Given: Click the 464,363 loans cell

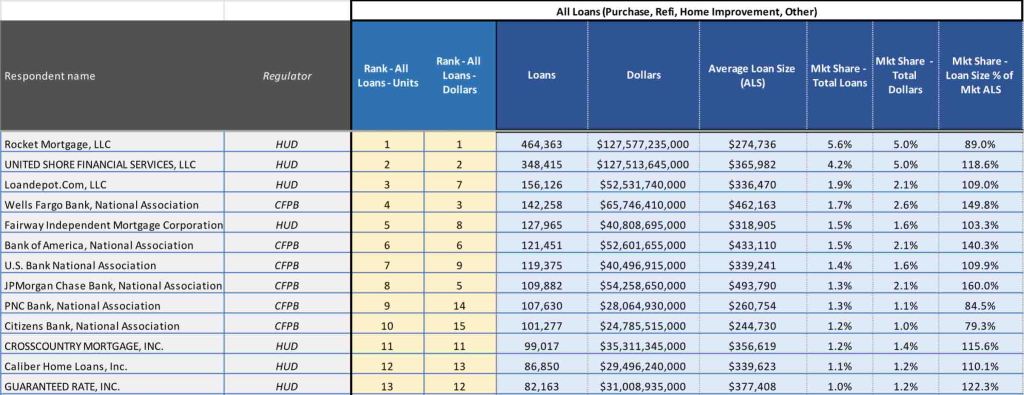Looking at the screenshot, I should 541,144.
